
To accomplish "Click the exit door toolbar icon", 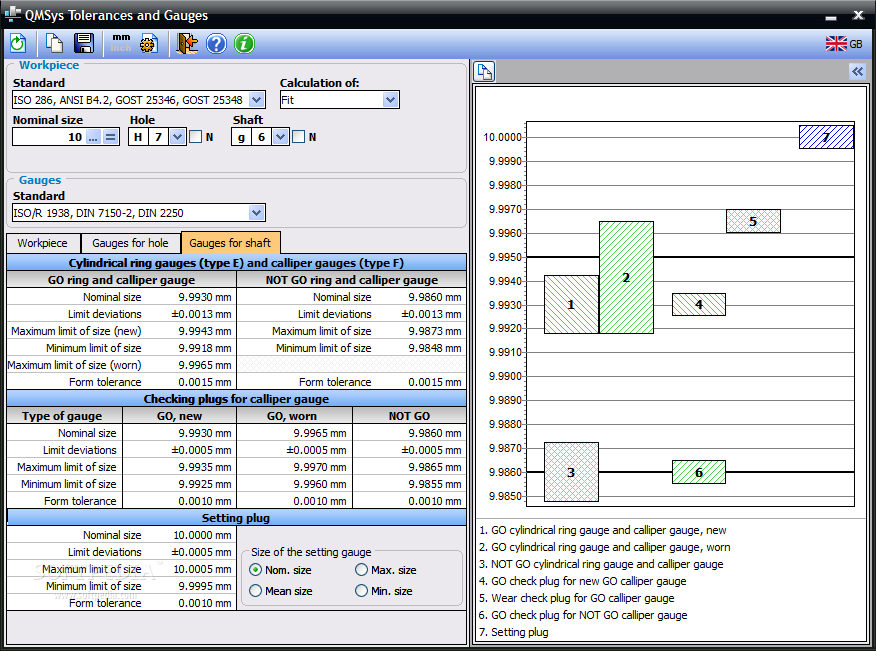I will 187,44.
